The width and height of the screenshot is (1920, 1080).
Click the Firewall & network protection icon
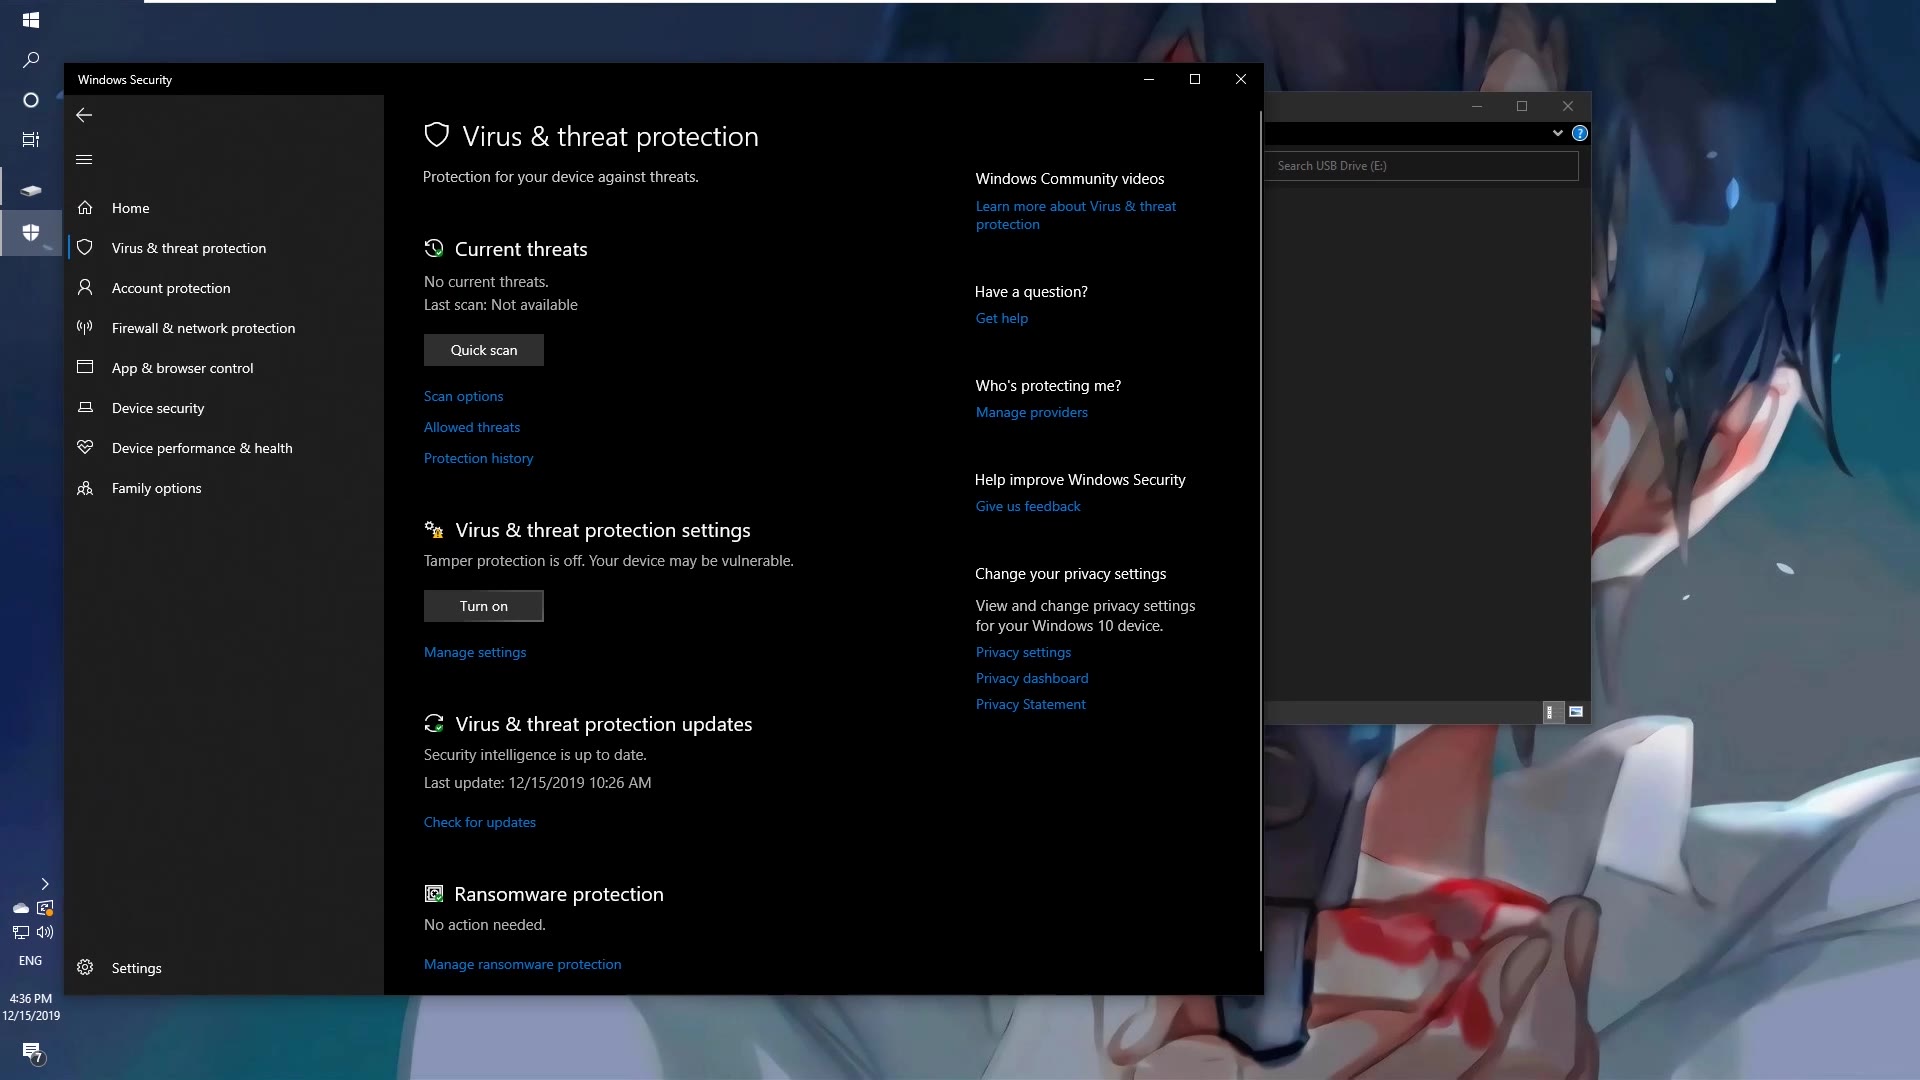[x=85, y=327]
